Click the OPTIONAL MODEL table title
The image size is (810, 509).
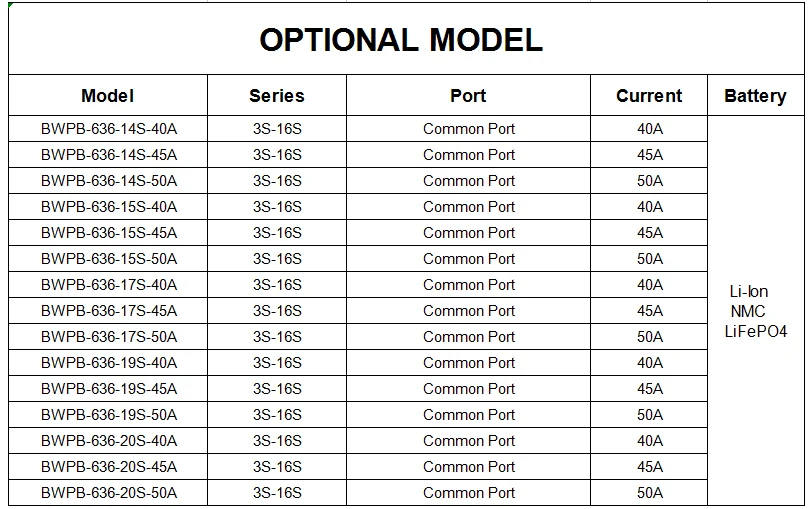pyautogui.click(x=401, y=40)
